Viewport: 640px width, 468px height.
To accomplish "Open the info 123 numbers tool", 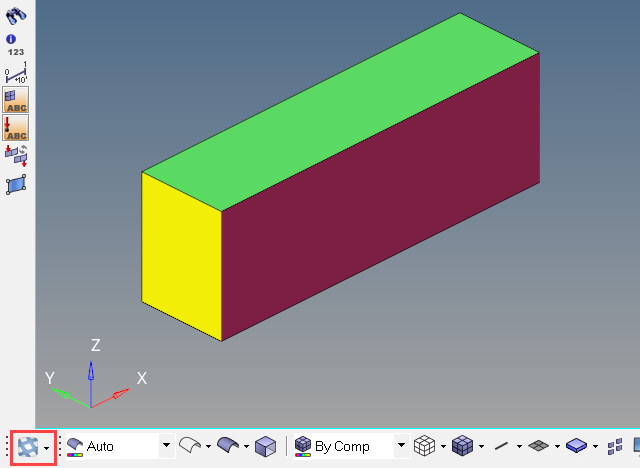I will [16, 45].
